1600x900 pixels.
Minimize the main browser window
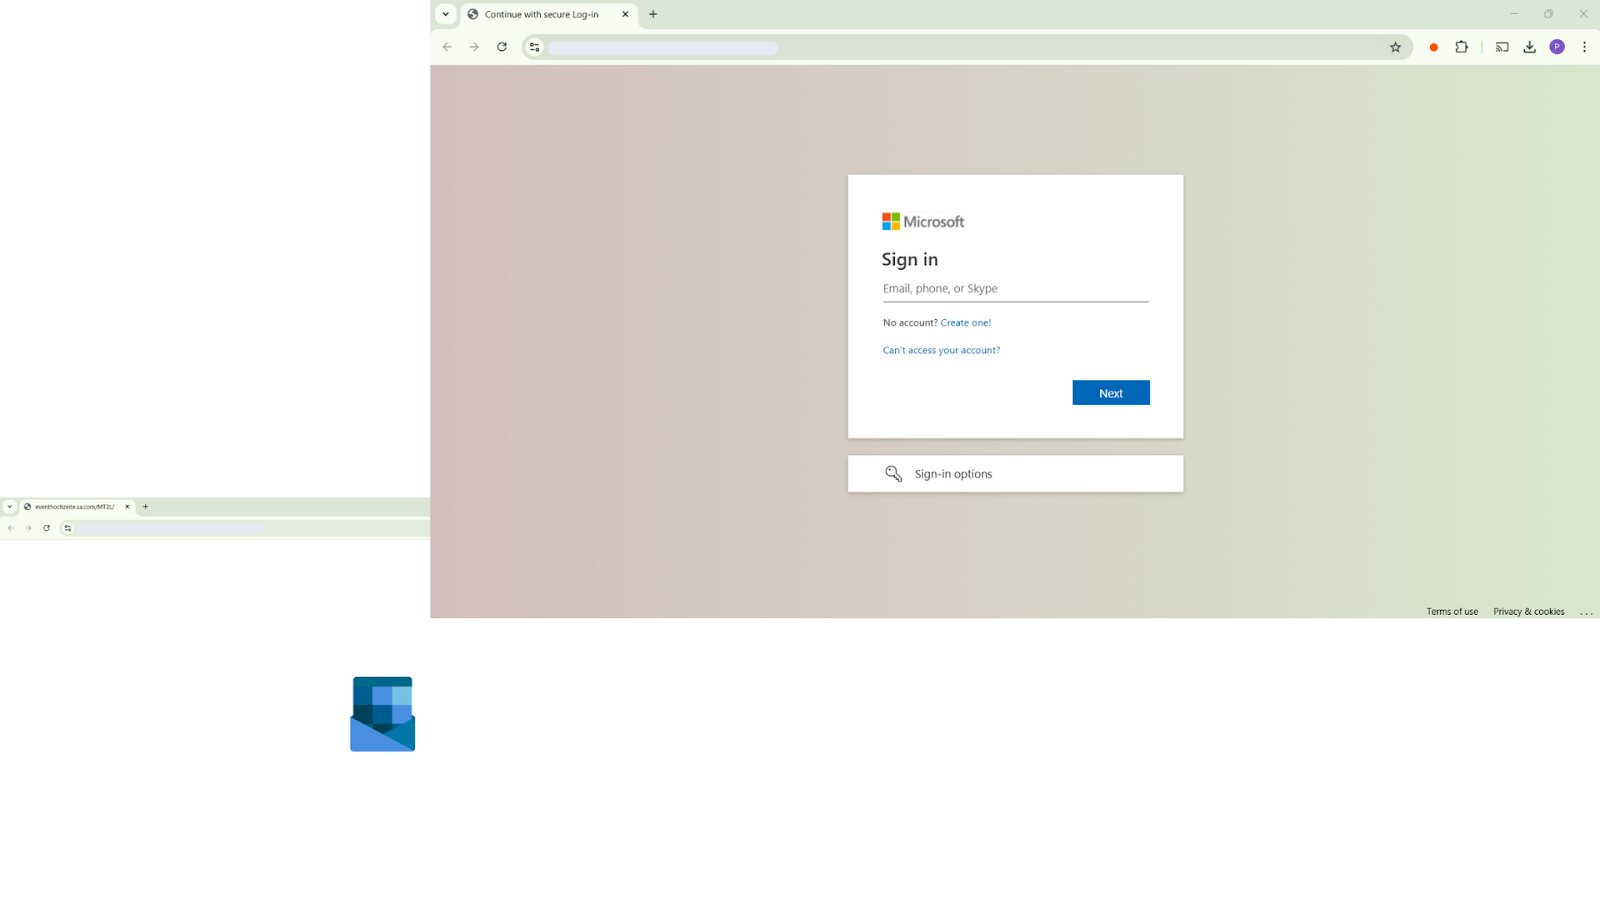coord(1514,14)
